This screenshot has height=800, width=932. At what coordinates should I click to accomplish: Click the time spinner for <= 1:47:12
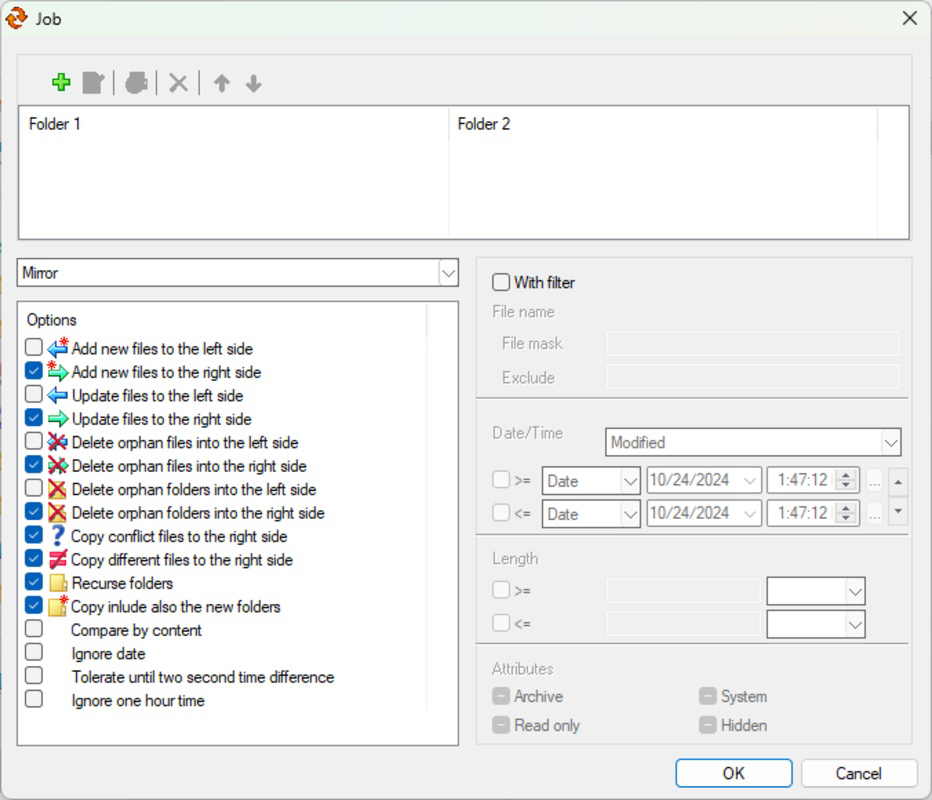click(x=845, y=514)
